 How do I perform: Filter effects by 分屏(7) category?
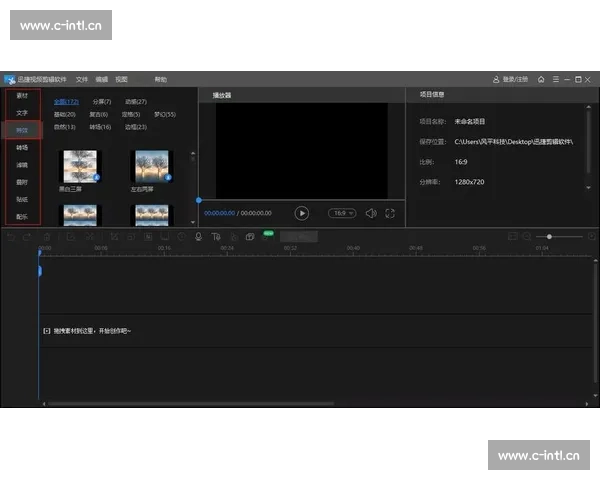pyautogui.click(x=102, y=101)
